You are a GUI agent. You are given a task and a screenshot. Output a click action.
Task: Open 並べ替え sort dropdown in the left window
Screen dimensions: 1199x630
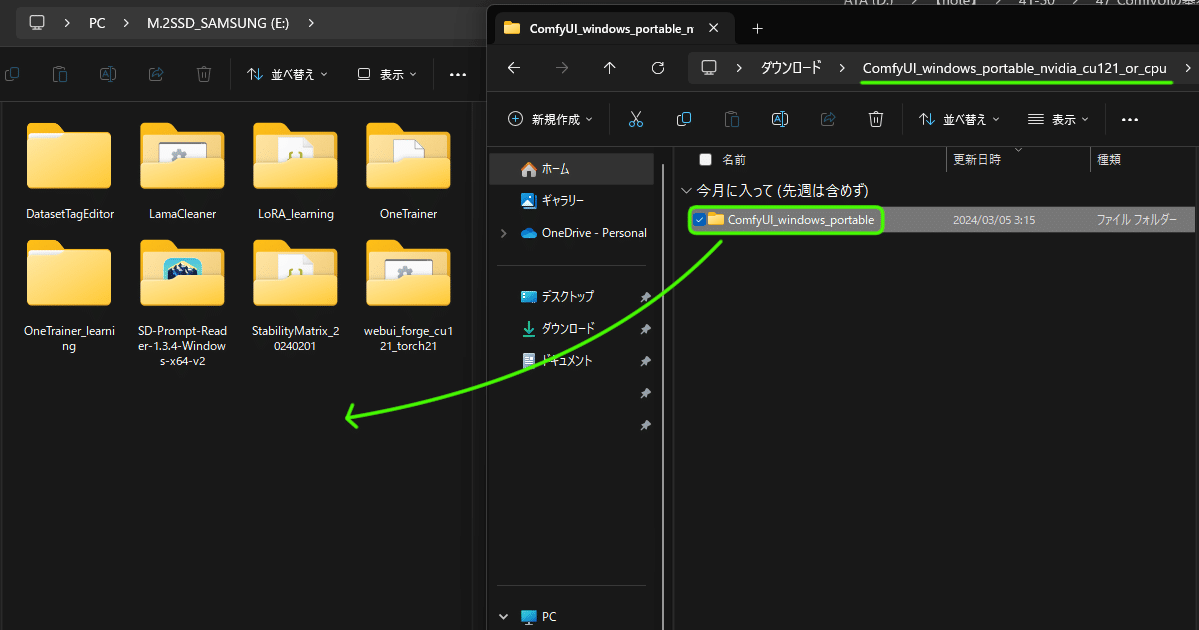tap(288, 74)
